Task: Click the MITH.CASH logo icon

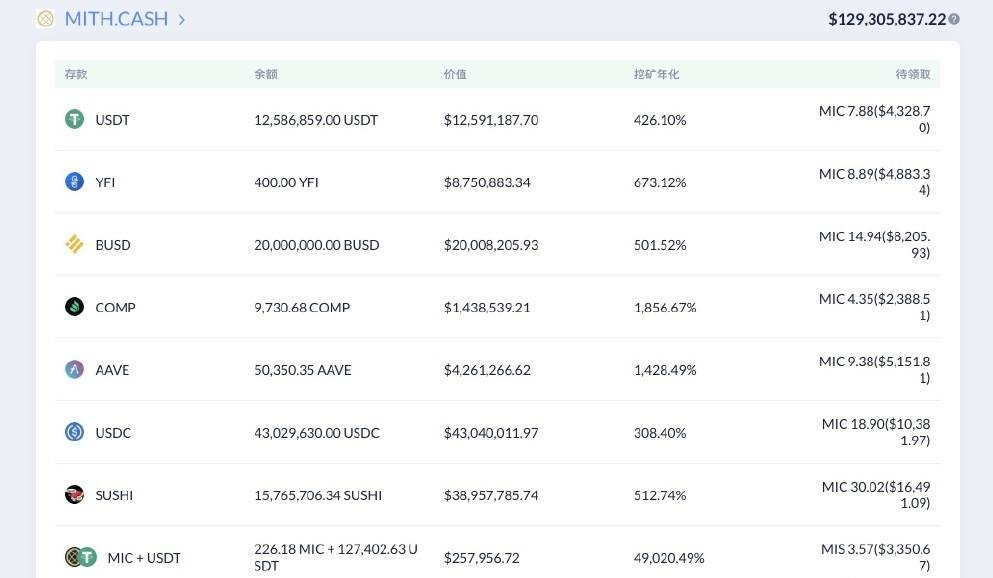Action: pyautogui.click(x=45, y=19)
